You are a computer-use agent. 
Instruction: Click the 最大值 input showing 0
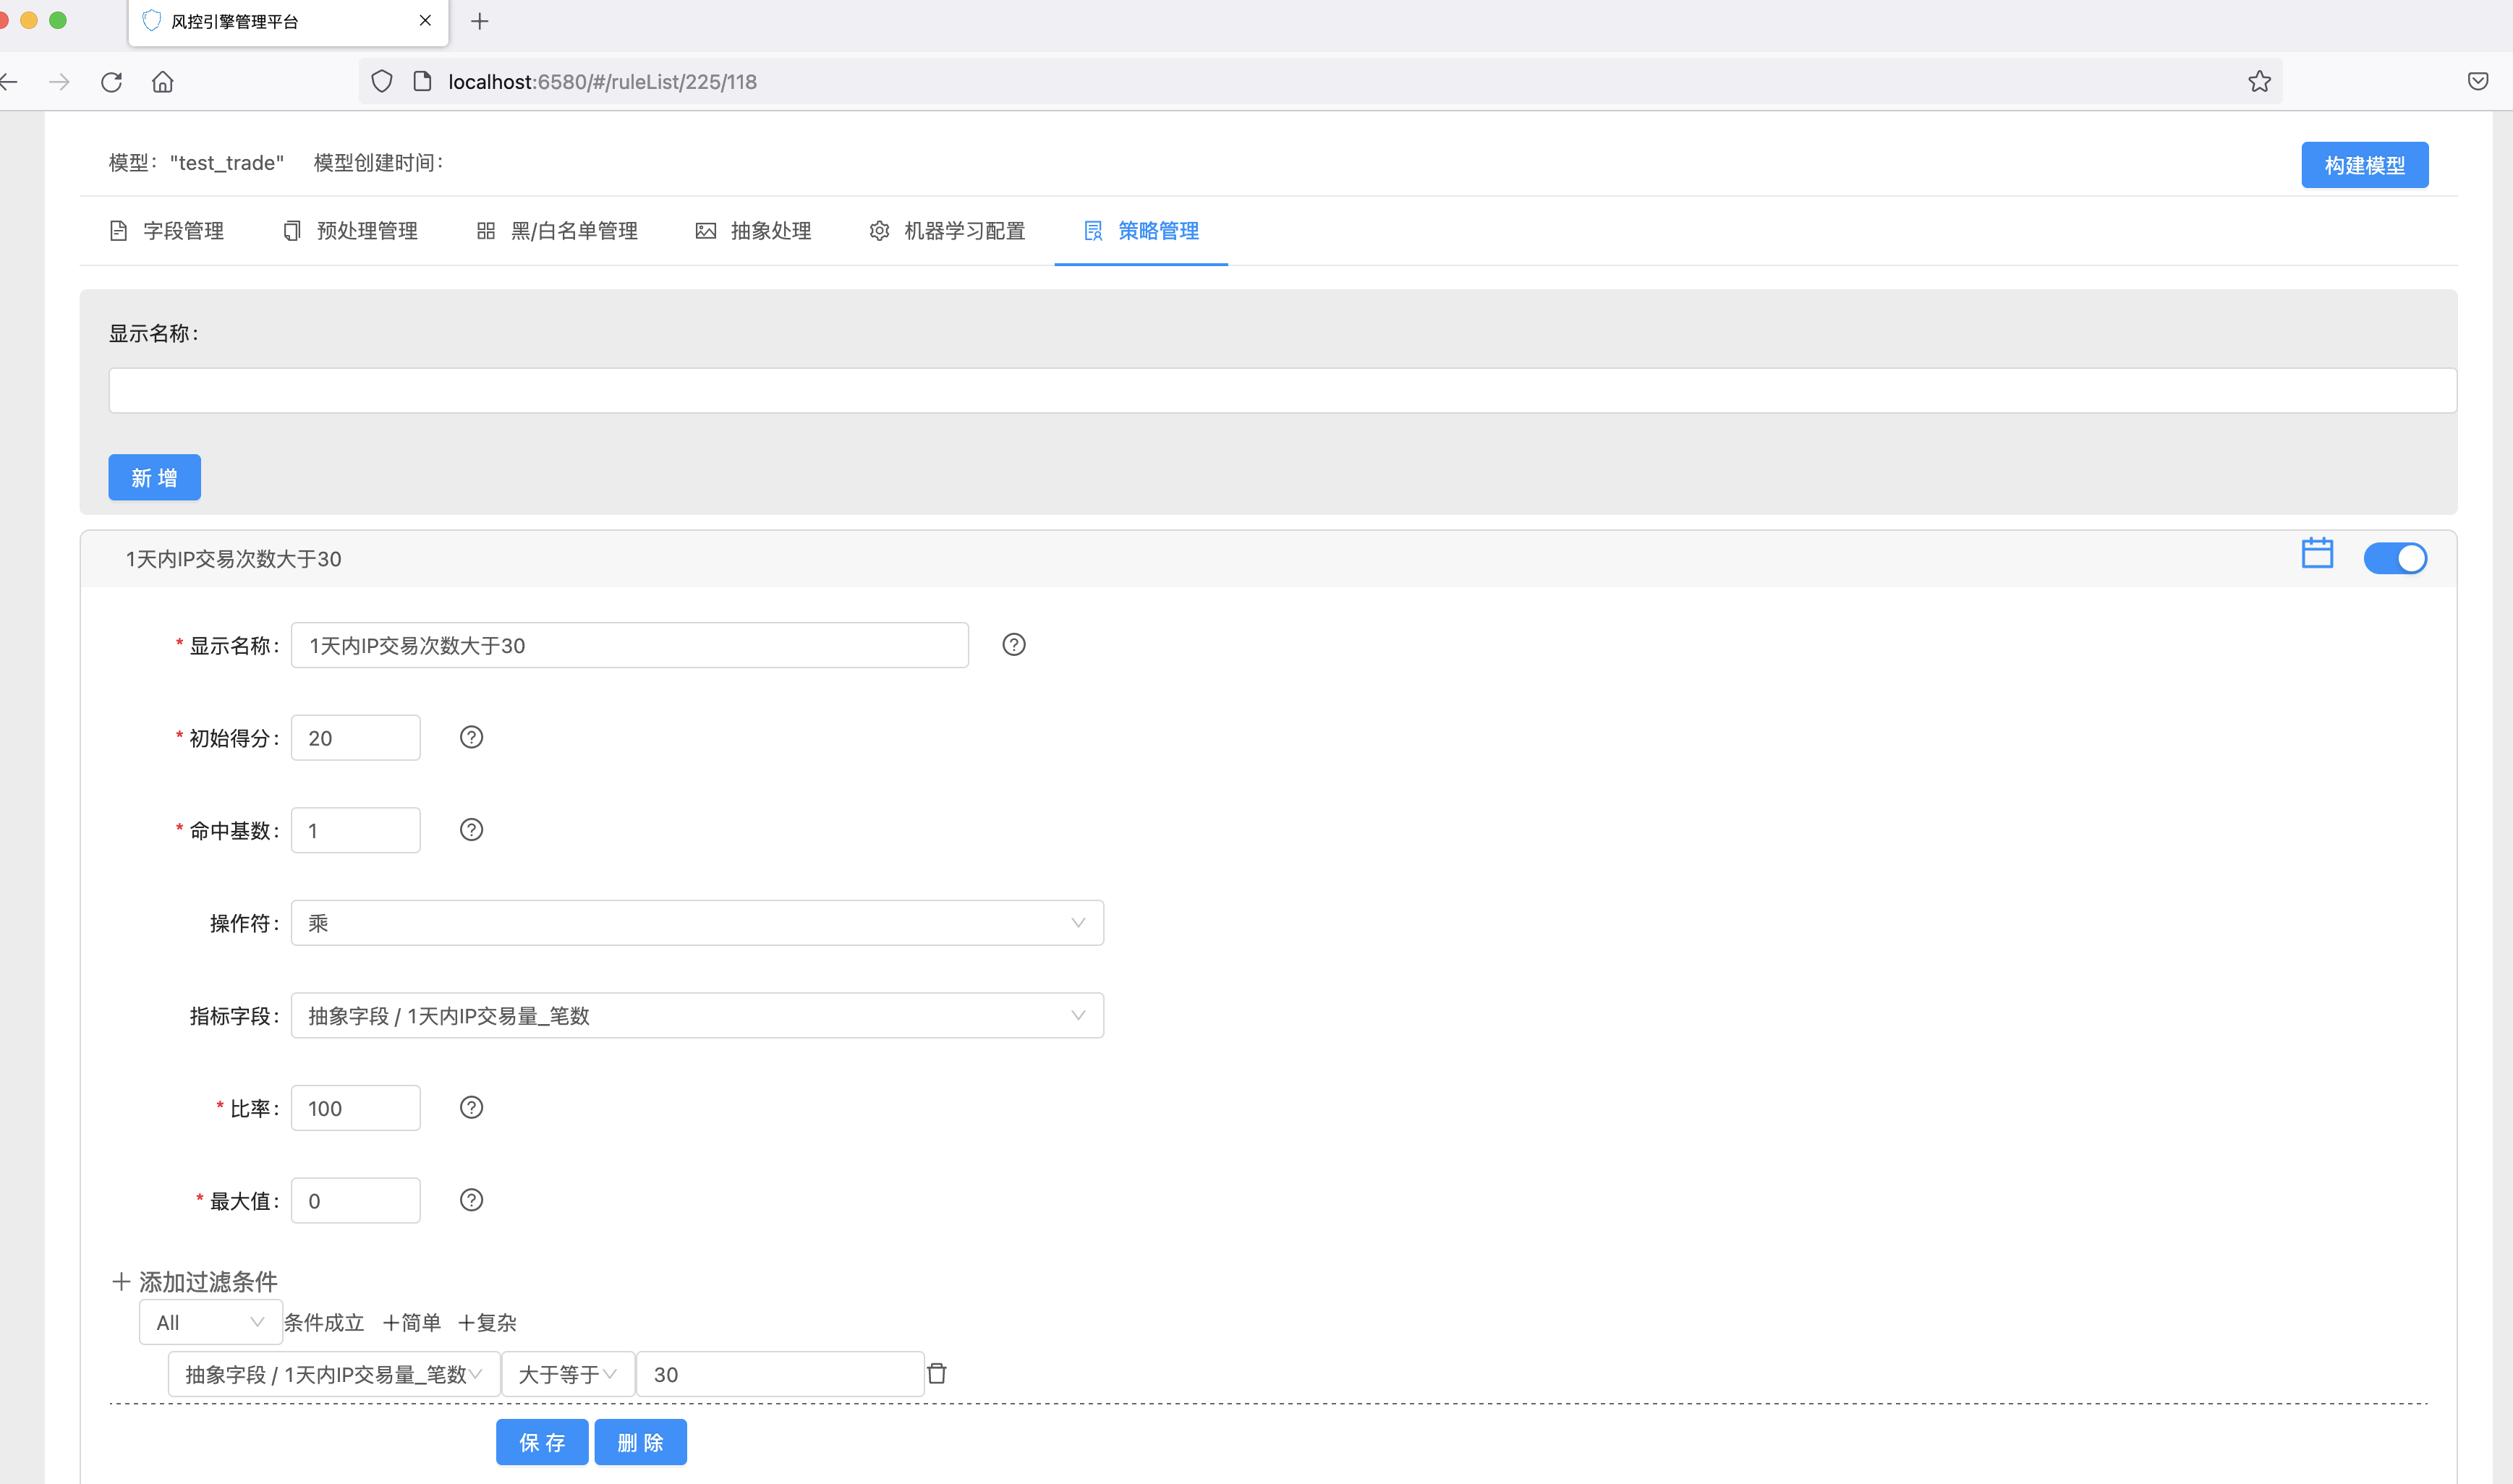(x=355, y=1200)
